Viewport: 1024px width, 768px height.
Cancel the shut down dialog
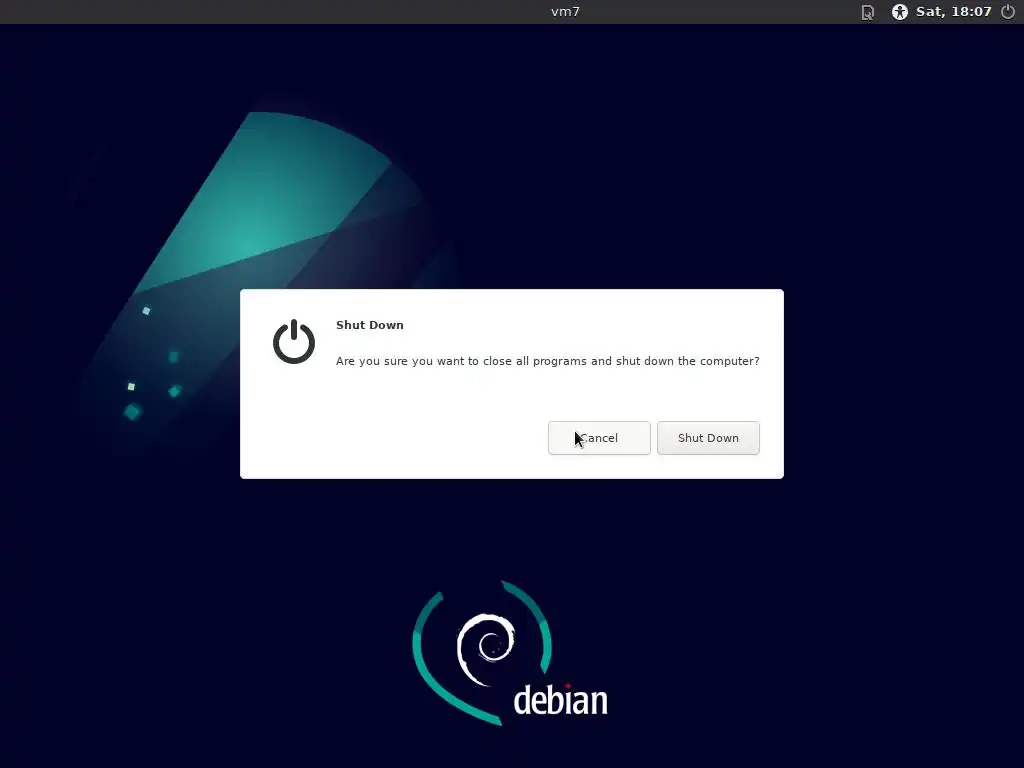[599, 438]
